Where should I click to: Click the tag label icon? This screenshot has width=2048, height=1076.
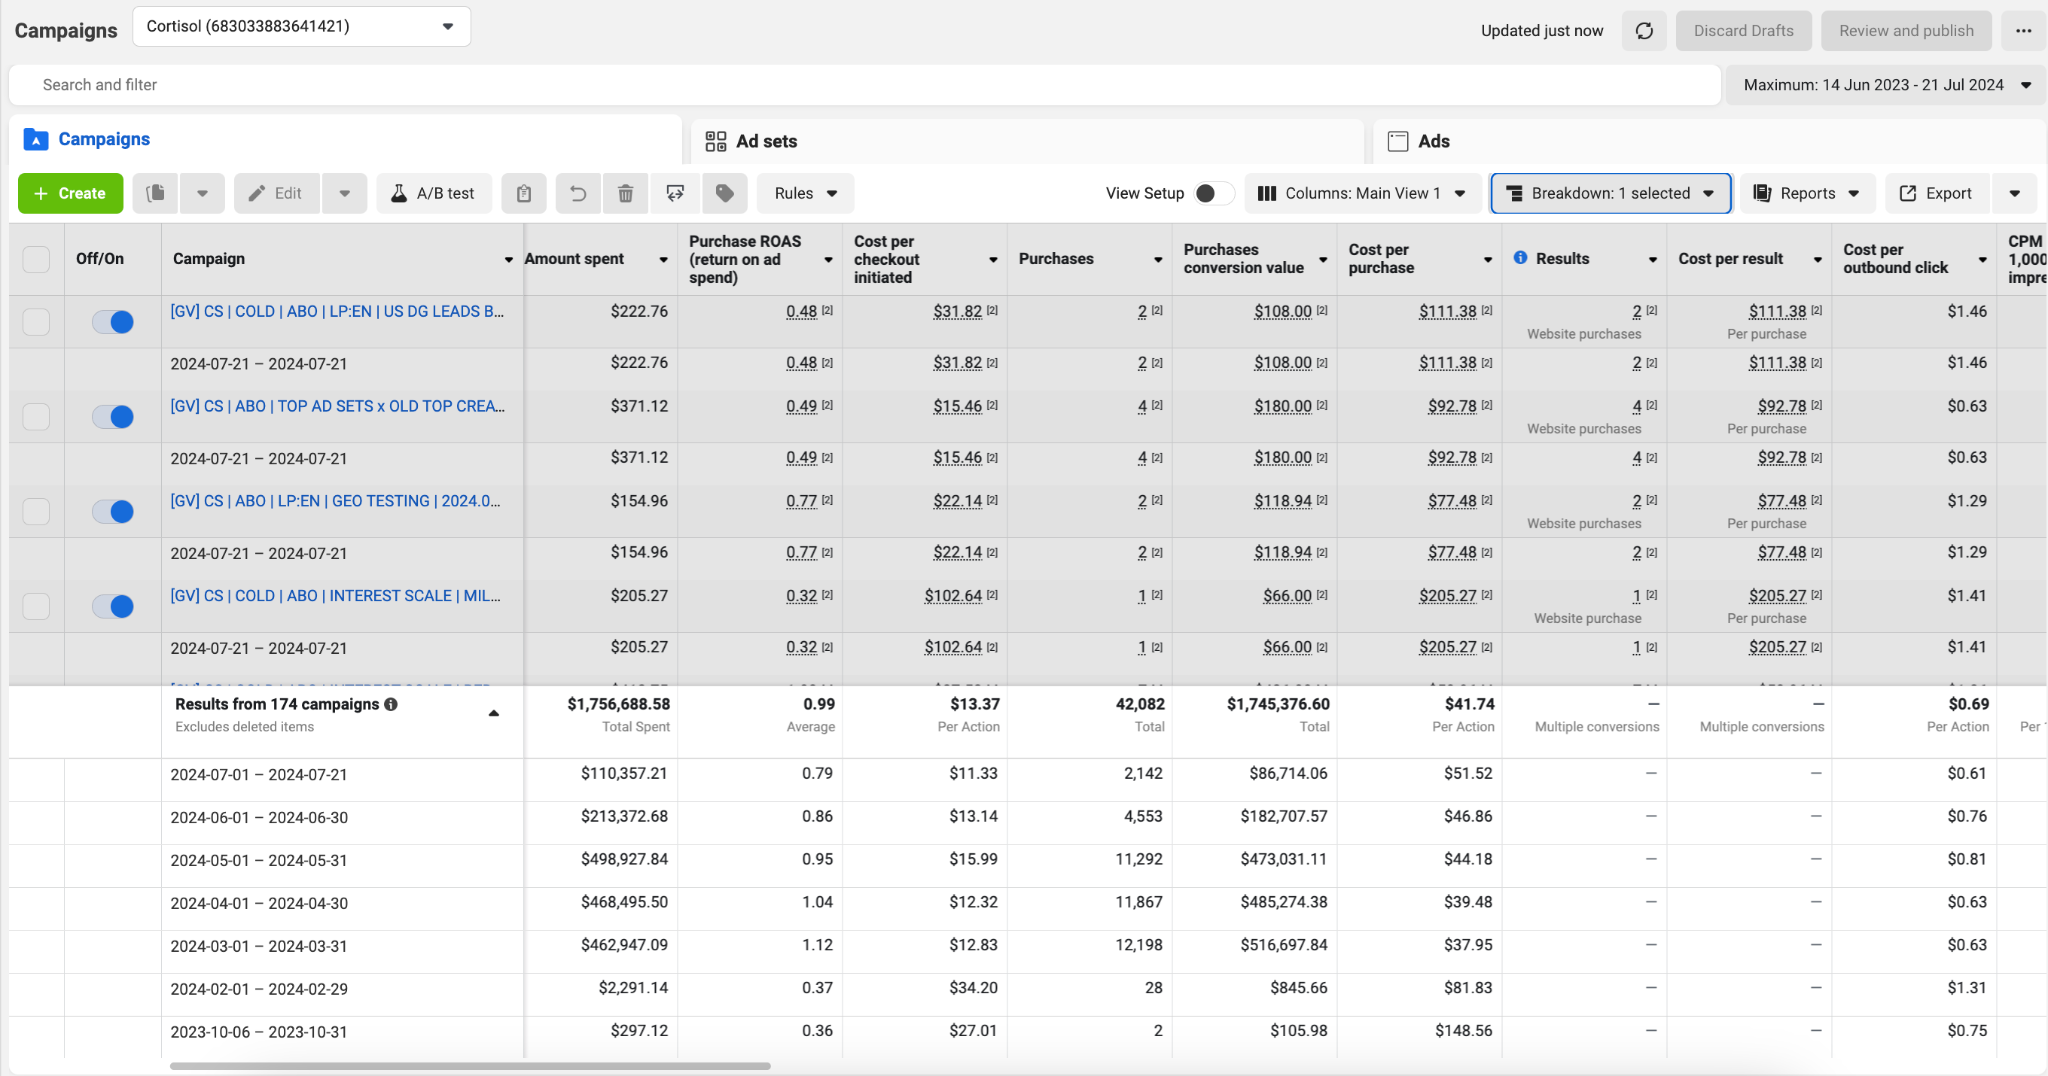coord(725,193)
